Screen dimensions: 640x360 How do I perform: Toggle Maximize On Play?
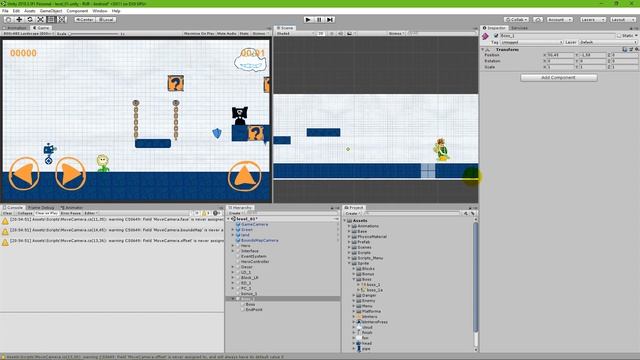tap(199, 33)
